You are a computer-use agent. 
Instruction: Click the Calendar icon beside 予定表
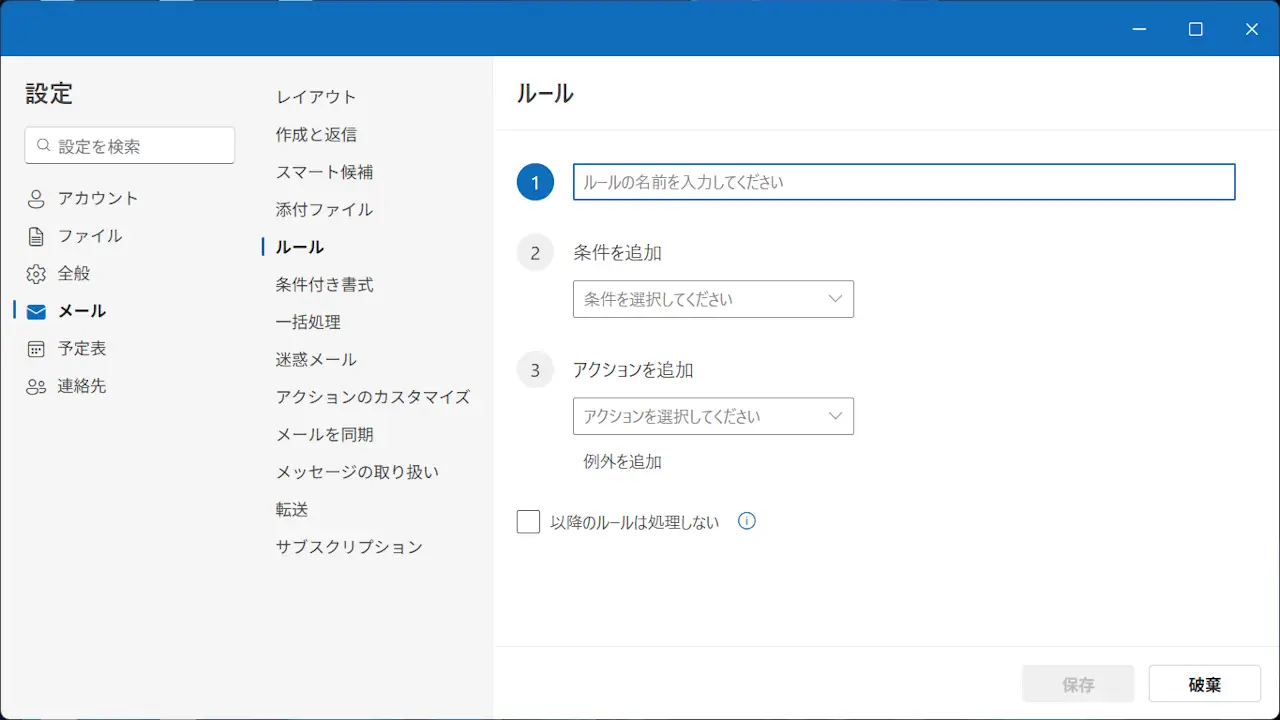(x=36, y=349)
